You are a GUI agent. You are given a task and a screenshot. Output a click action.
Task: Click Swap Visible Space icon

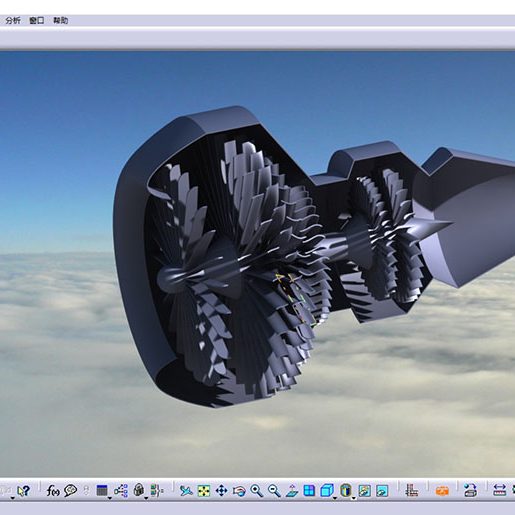point(382,490)
